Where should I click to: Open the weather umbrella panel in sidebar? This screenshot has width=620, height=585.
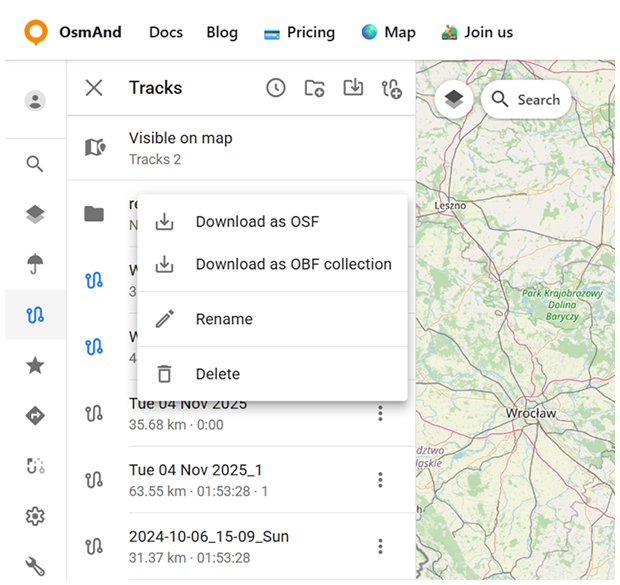click(x=35, y=264)
